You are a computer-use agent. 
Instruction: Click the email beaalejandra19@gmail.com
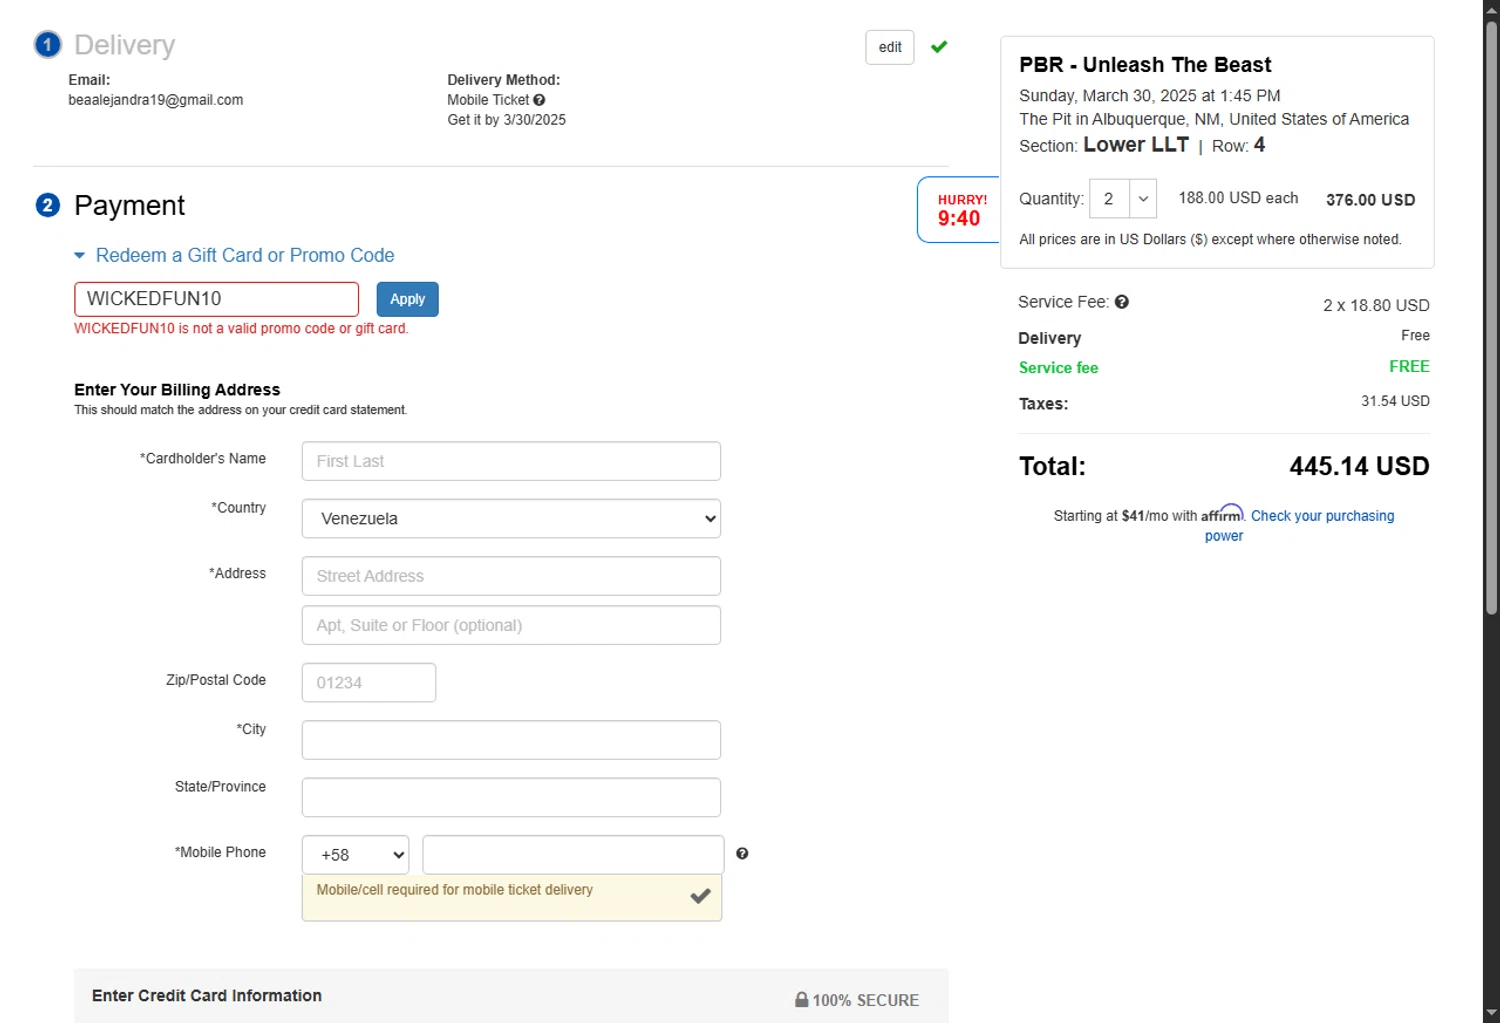(156, 100)
